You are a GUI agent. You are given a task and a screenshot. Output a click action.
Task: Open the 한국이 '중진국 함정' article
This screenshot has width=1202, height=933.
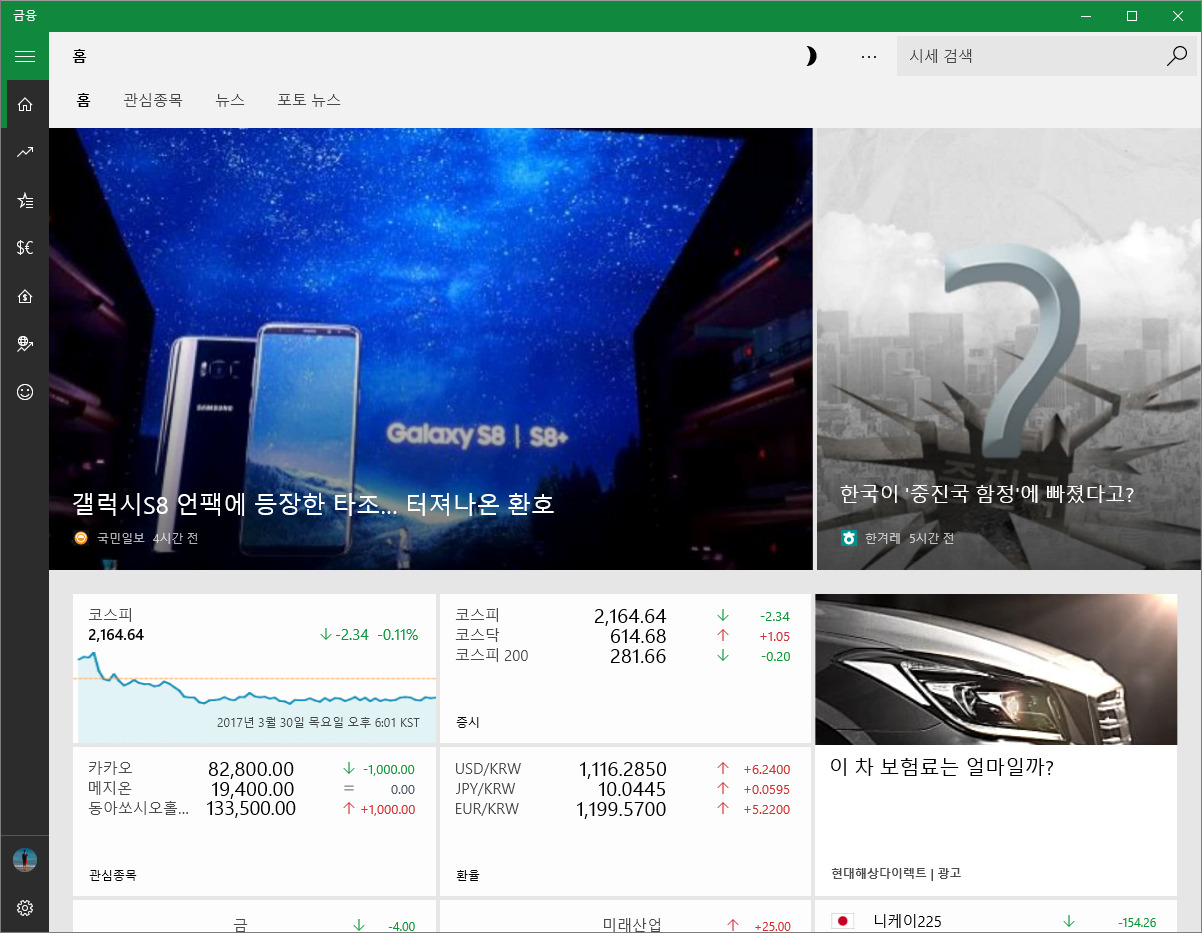point(1009,349)
